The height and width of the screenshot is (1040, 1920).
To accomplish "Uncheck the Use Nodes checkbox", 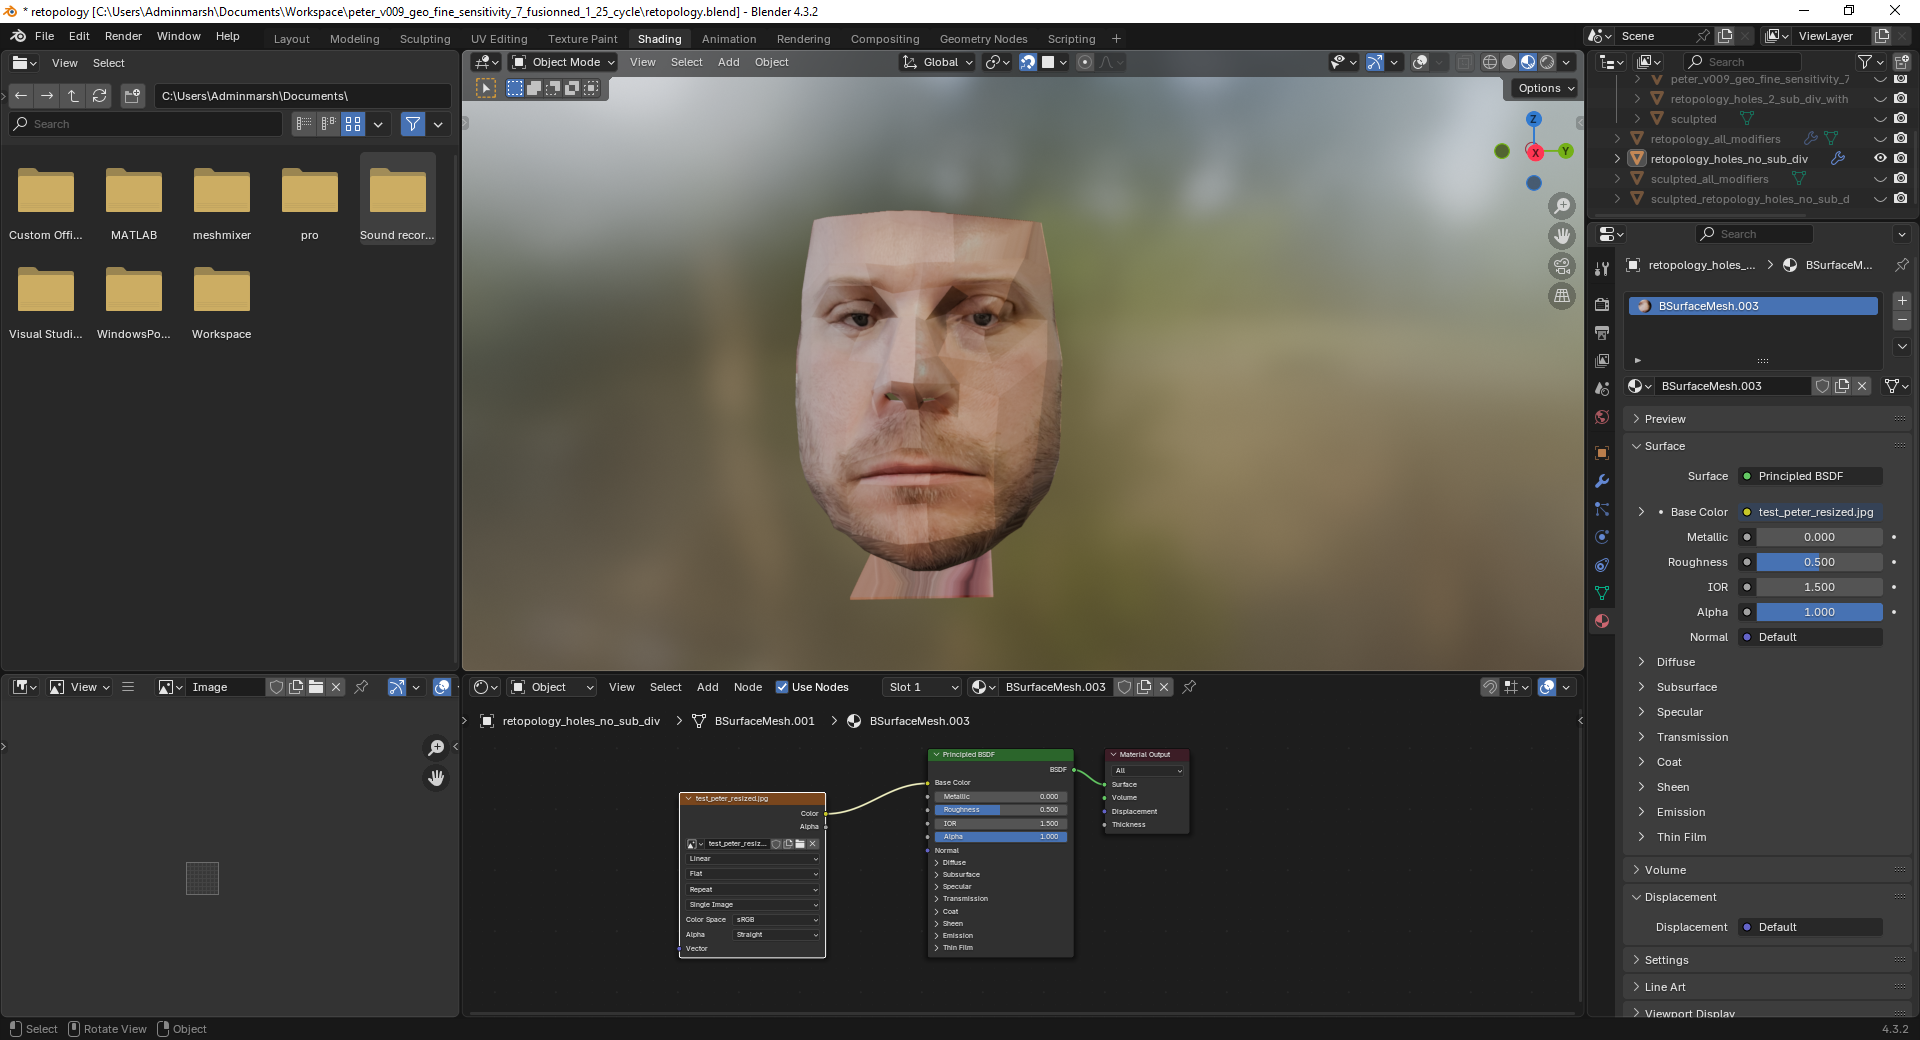I will pyautogui.click(x=782, y=687).
